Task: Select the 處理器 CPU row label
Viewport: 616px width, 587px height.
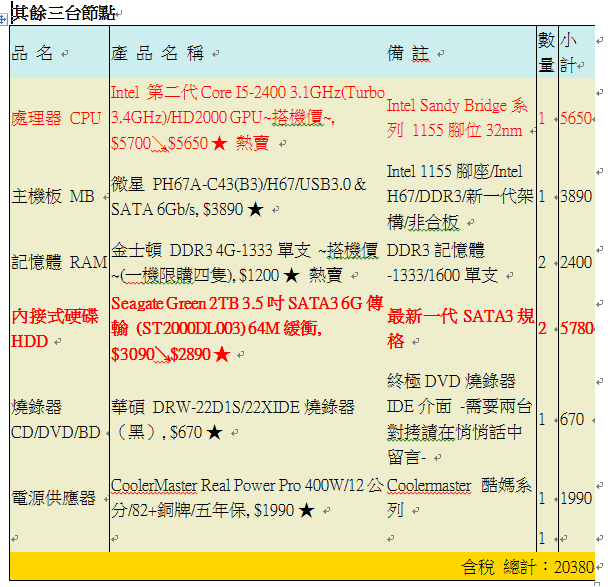Action: pyautogui.click(x=56, y=118)
